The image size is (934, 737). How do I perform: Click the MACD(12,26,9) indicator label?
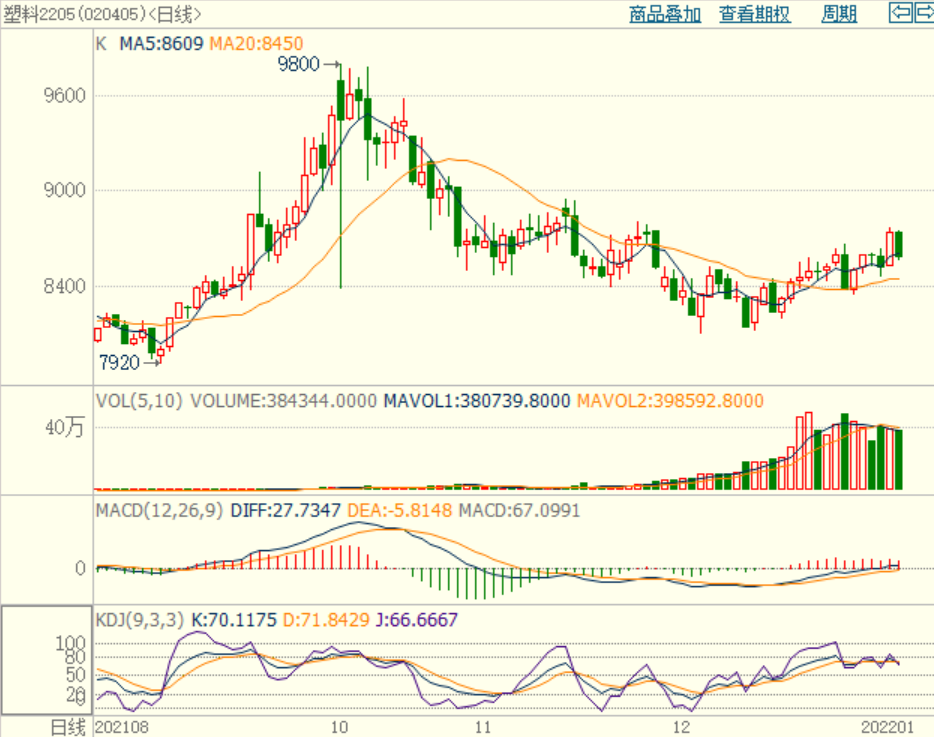[x=160, y=510]
